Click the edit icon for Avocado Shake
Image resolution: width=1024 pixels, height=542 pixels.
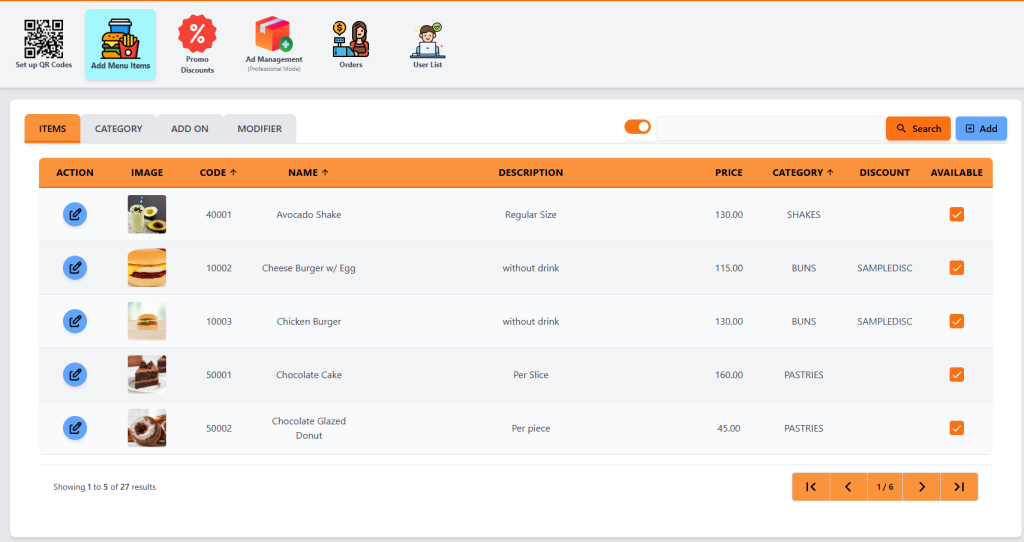click(x=75, y=214)
